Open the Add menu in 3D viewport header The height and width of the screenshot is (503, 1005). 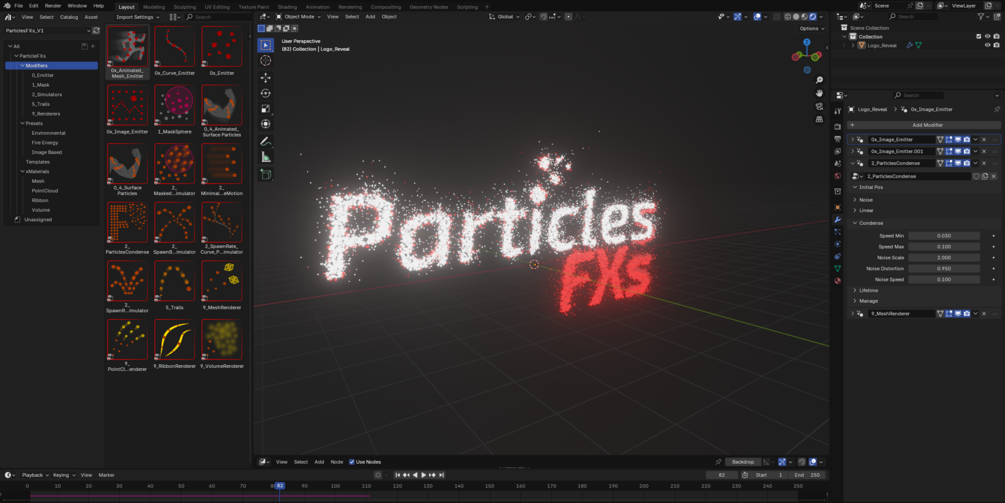tap(370, 17)
